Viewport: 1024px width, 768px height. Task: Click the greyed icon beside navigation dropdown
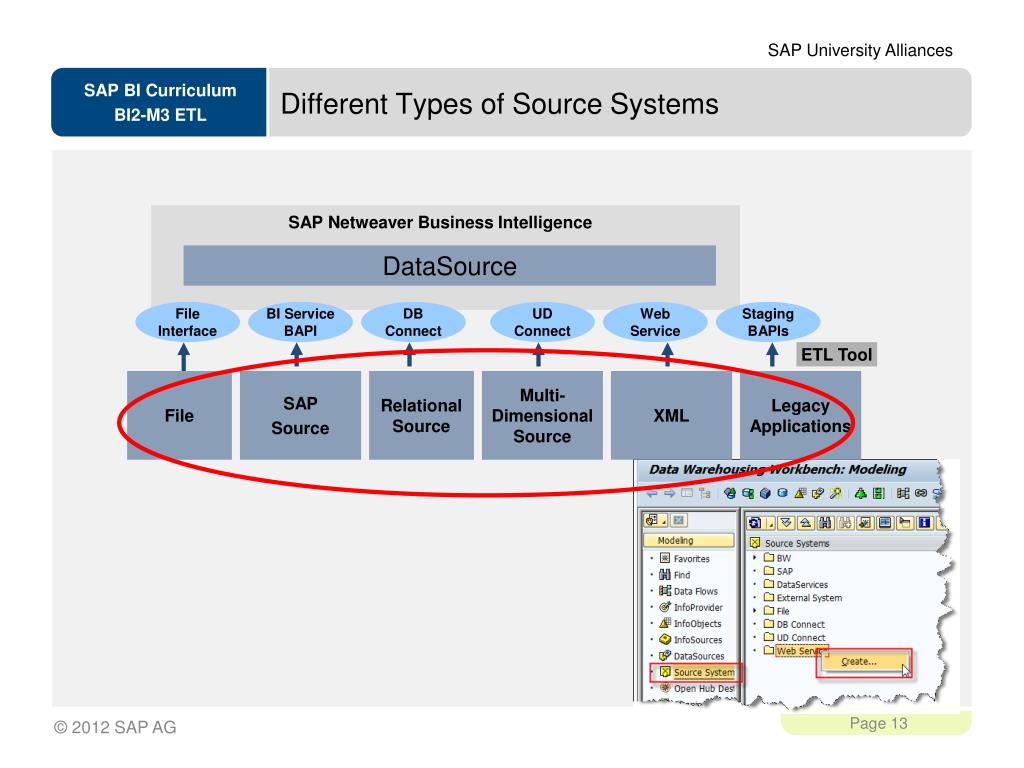(x=679, y=520)
